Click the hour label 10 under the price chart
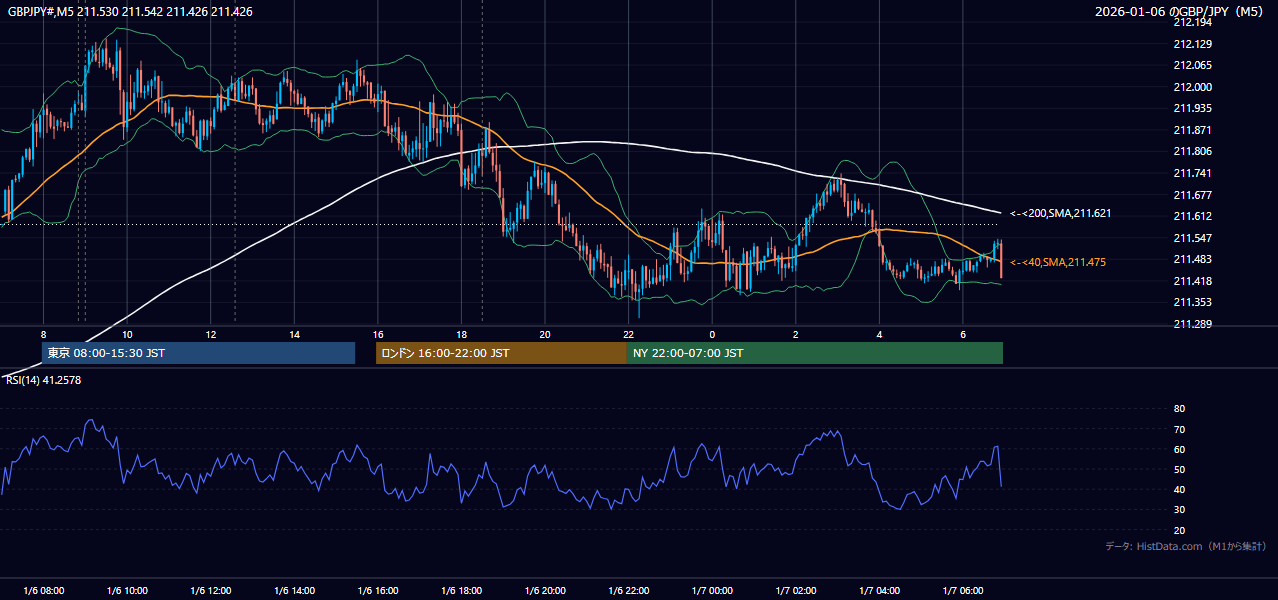1278x600 pixels. [127, 334]
